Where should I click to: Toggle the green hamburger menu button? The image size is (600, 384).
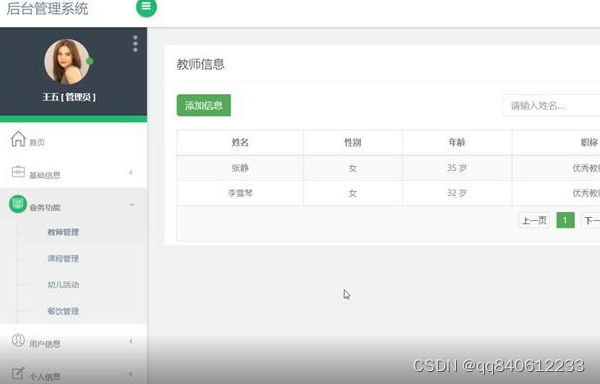tap(146, 7)
